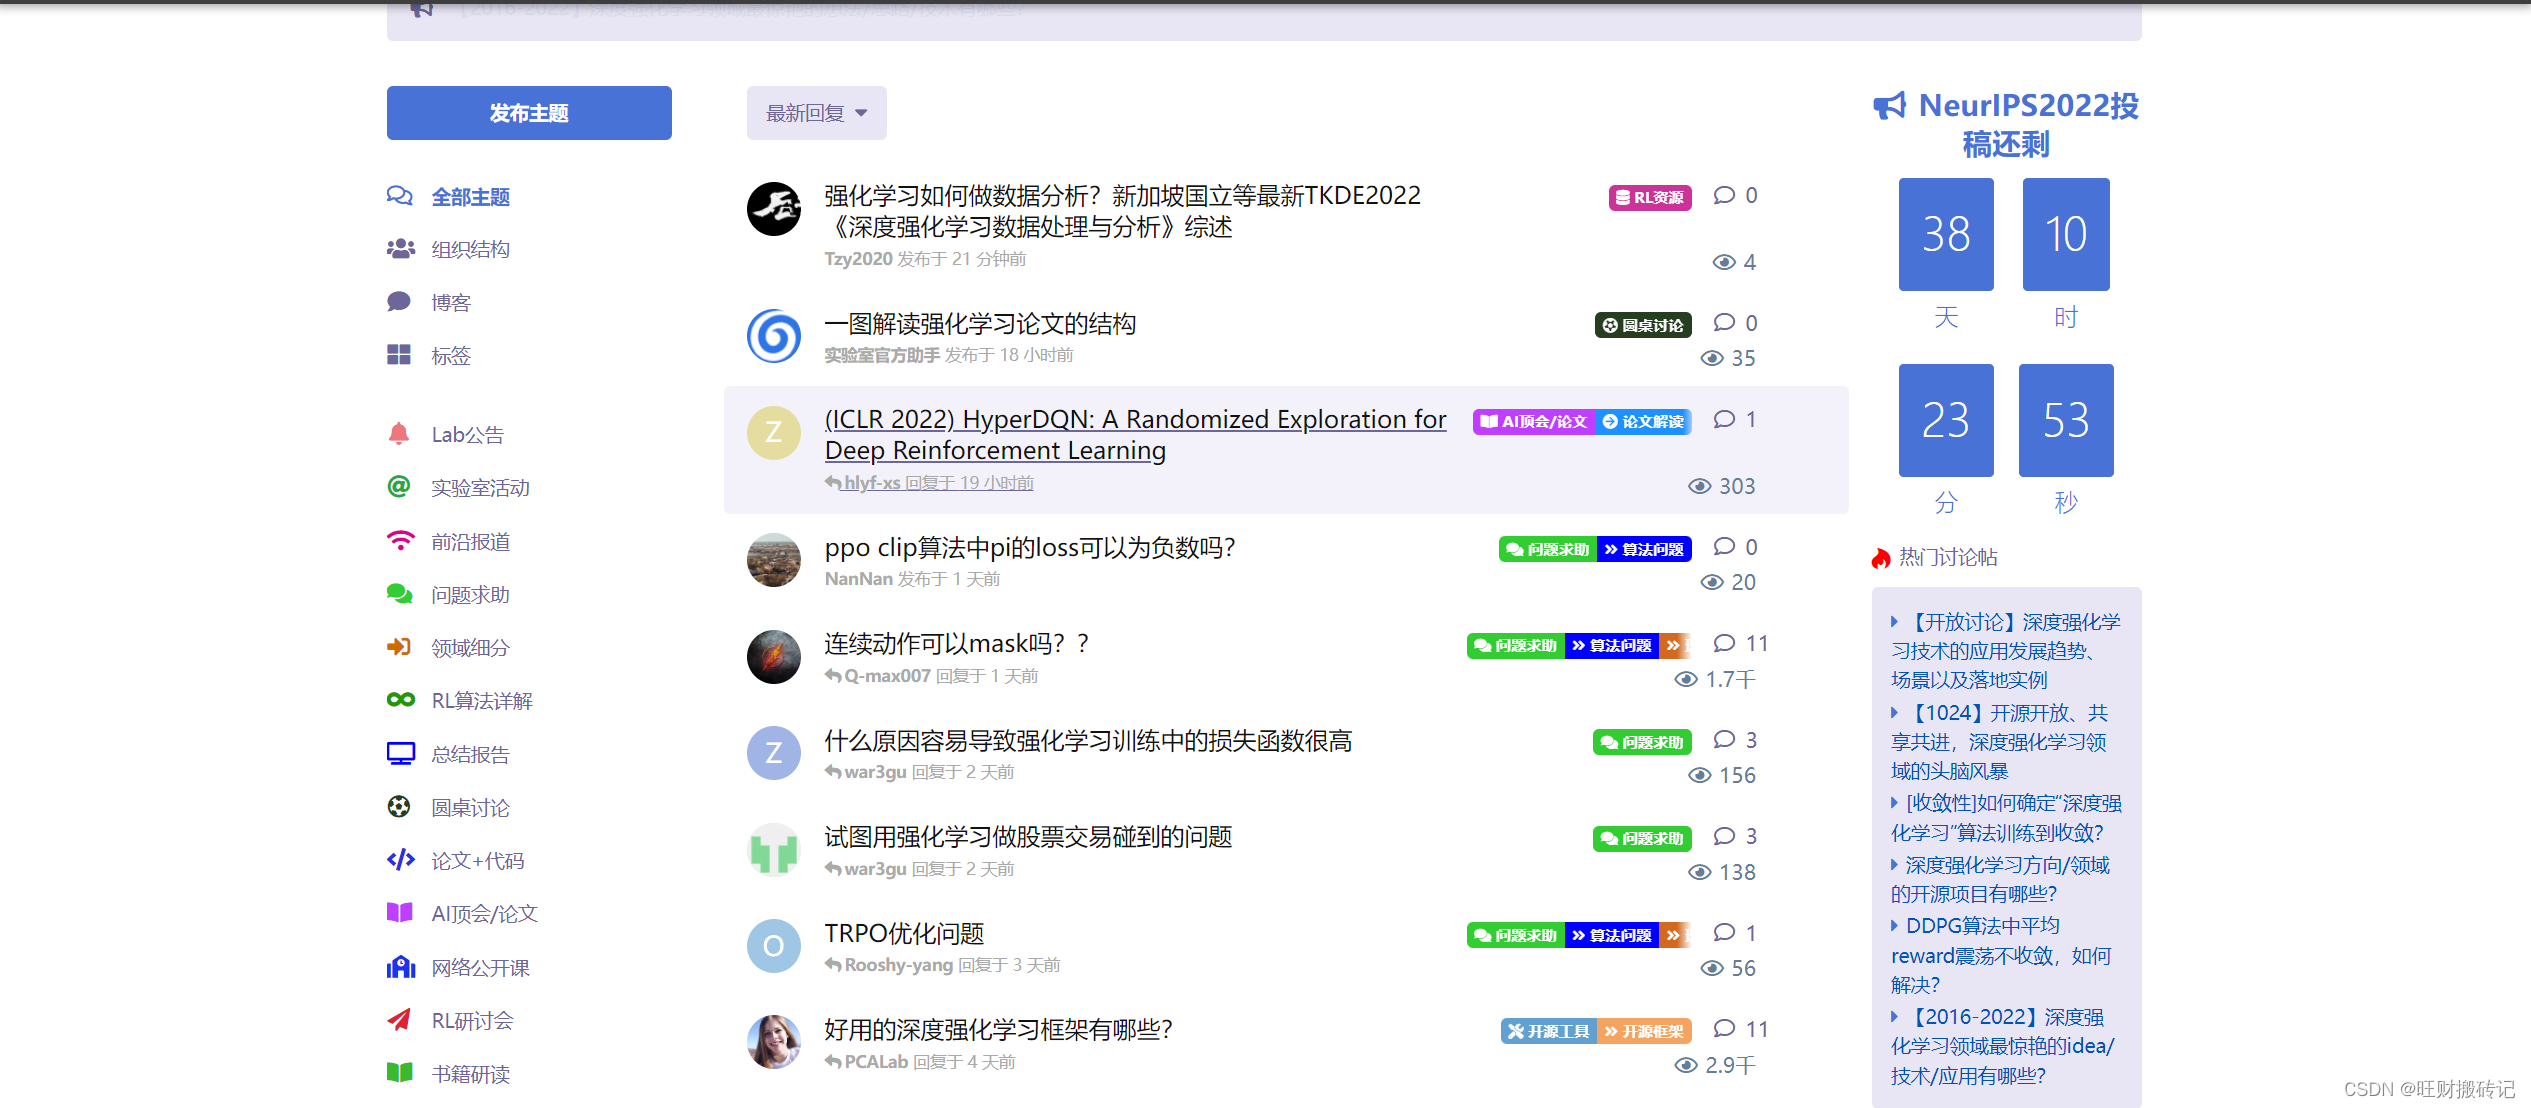Click the 论文+代码 code icon

400,860
